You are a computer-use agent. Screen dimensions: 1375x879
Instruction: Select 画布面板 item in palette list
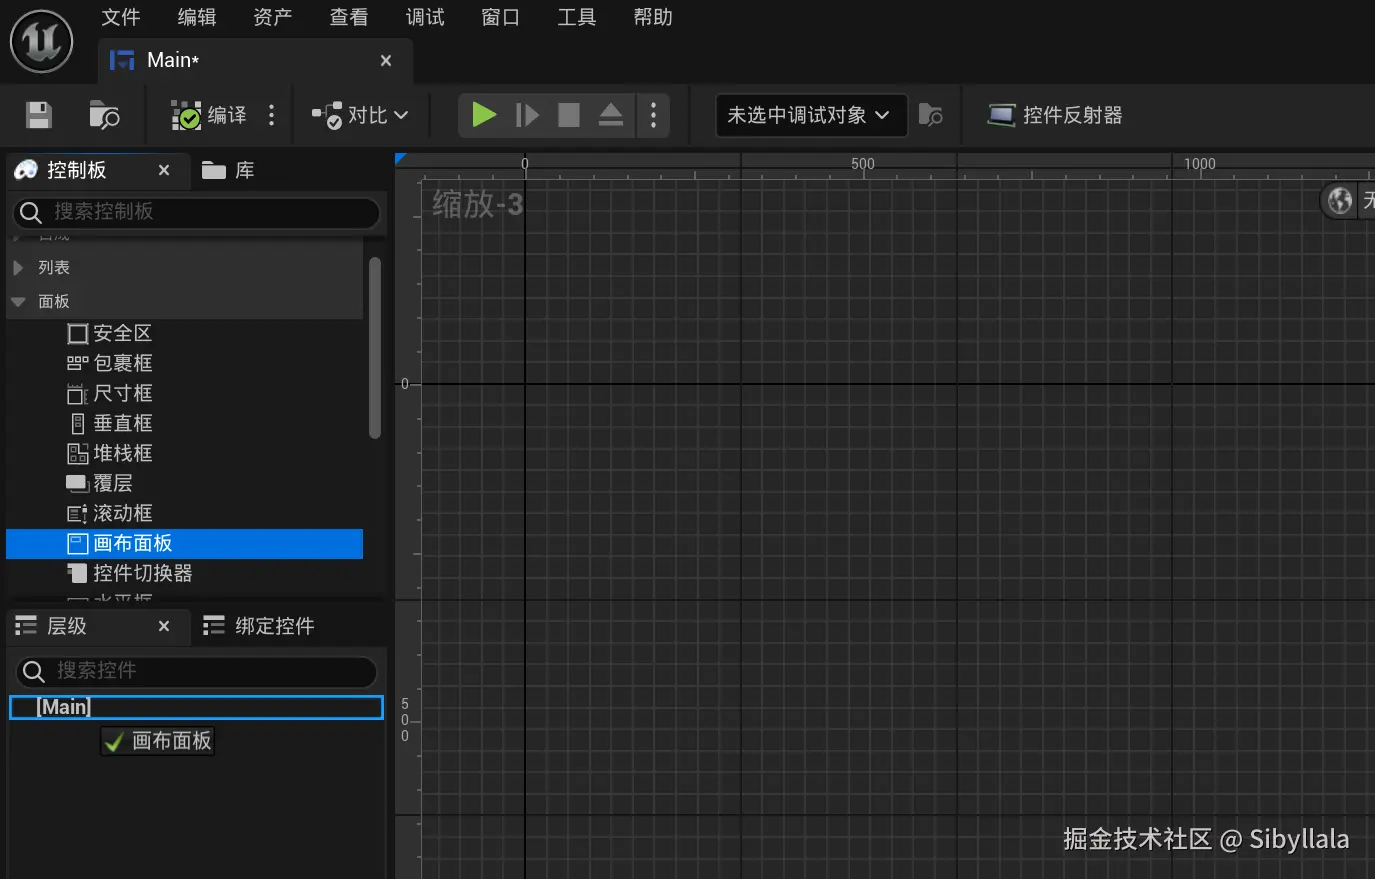[185, 543]
